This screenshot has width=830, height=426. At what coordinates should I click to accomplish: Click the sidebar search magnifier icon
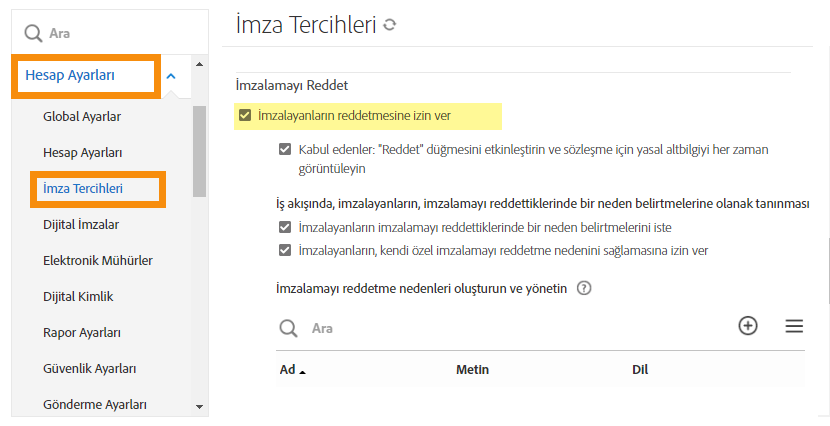(33, 33)
